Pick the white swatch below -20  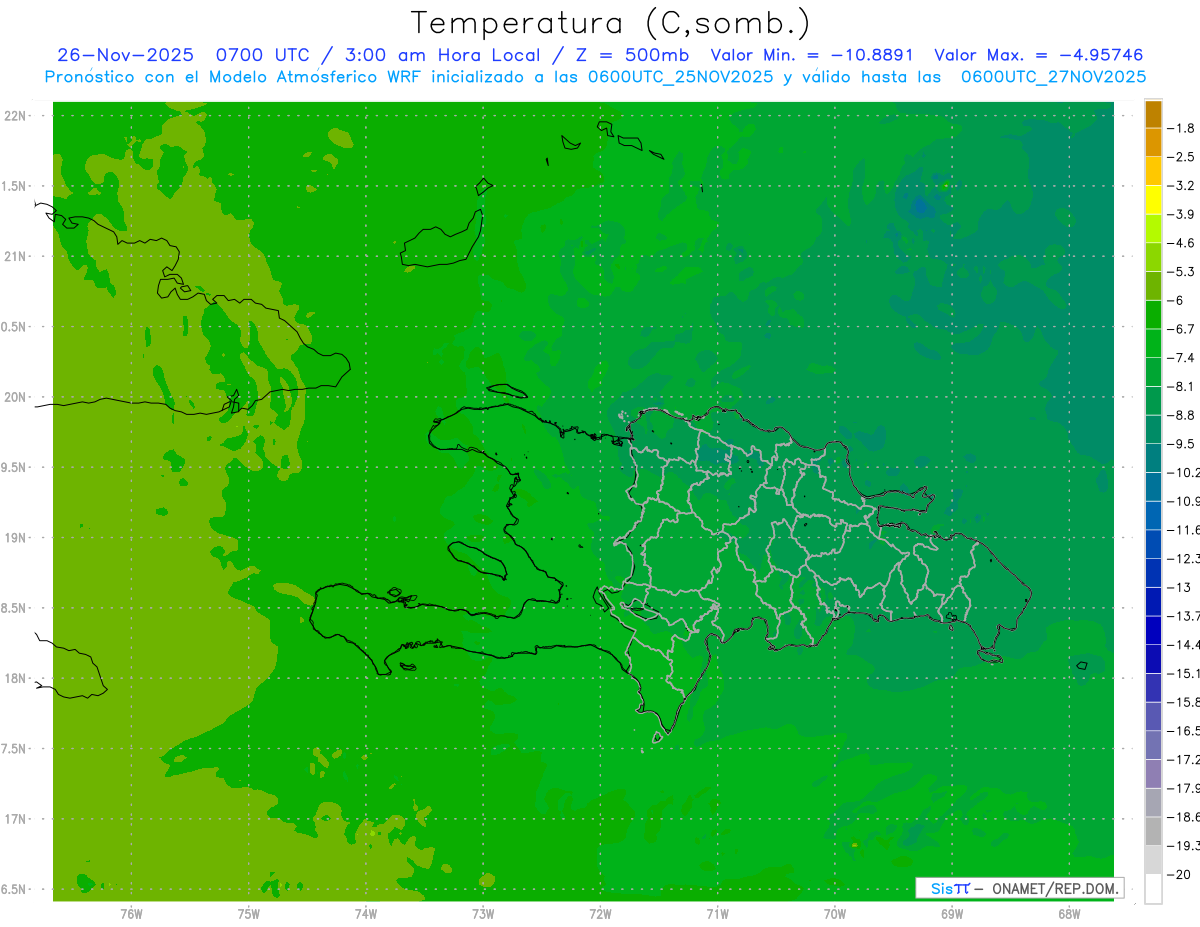(1153, 889)
